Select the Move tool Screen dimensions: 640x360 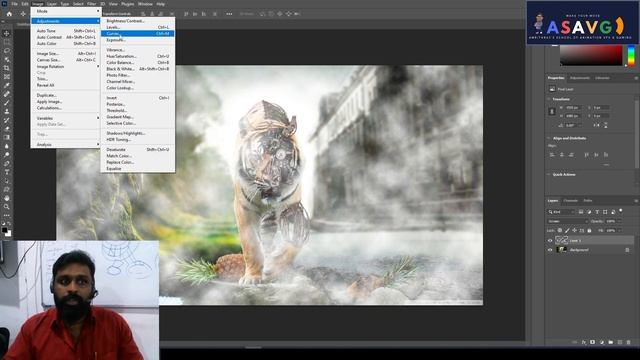point(7,33)
